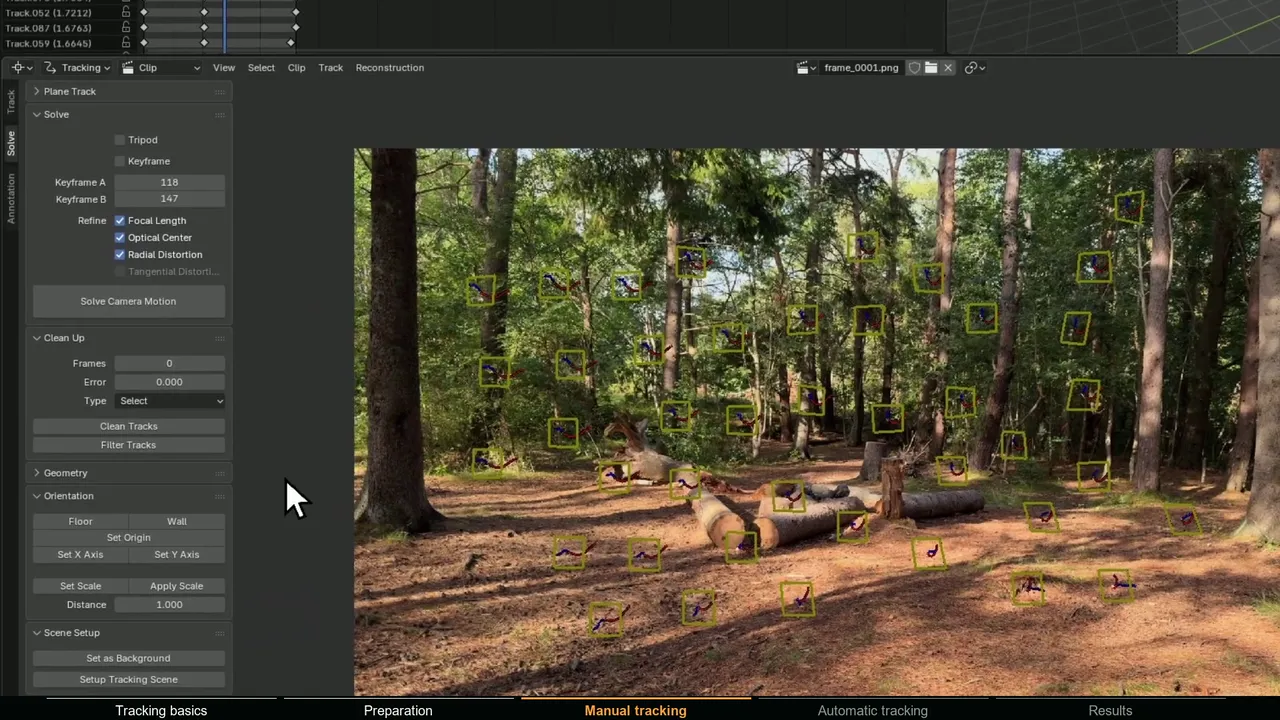The image size is (1280, 720).
Task: Toggle lock icon for Track.052
Action: tap(125, 12)
